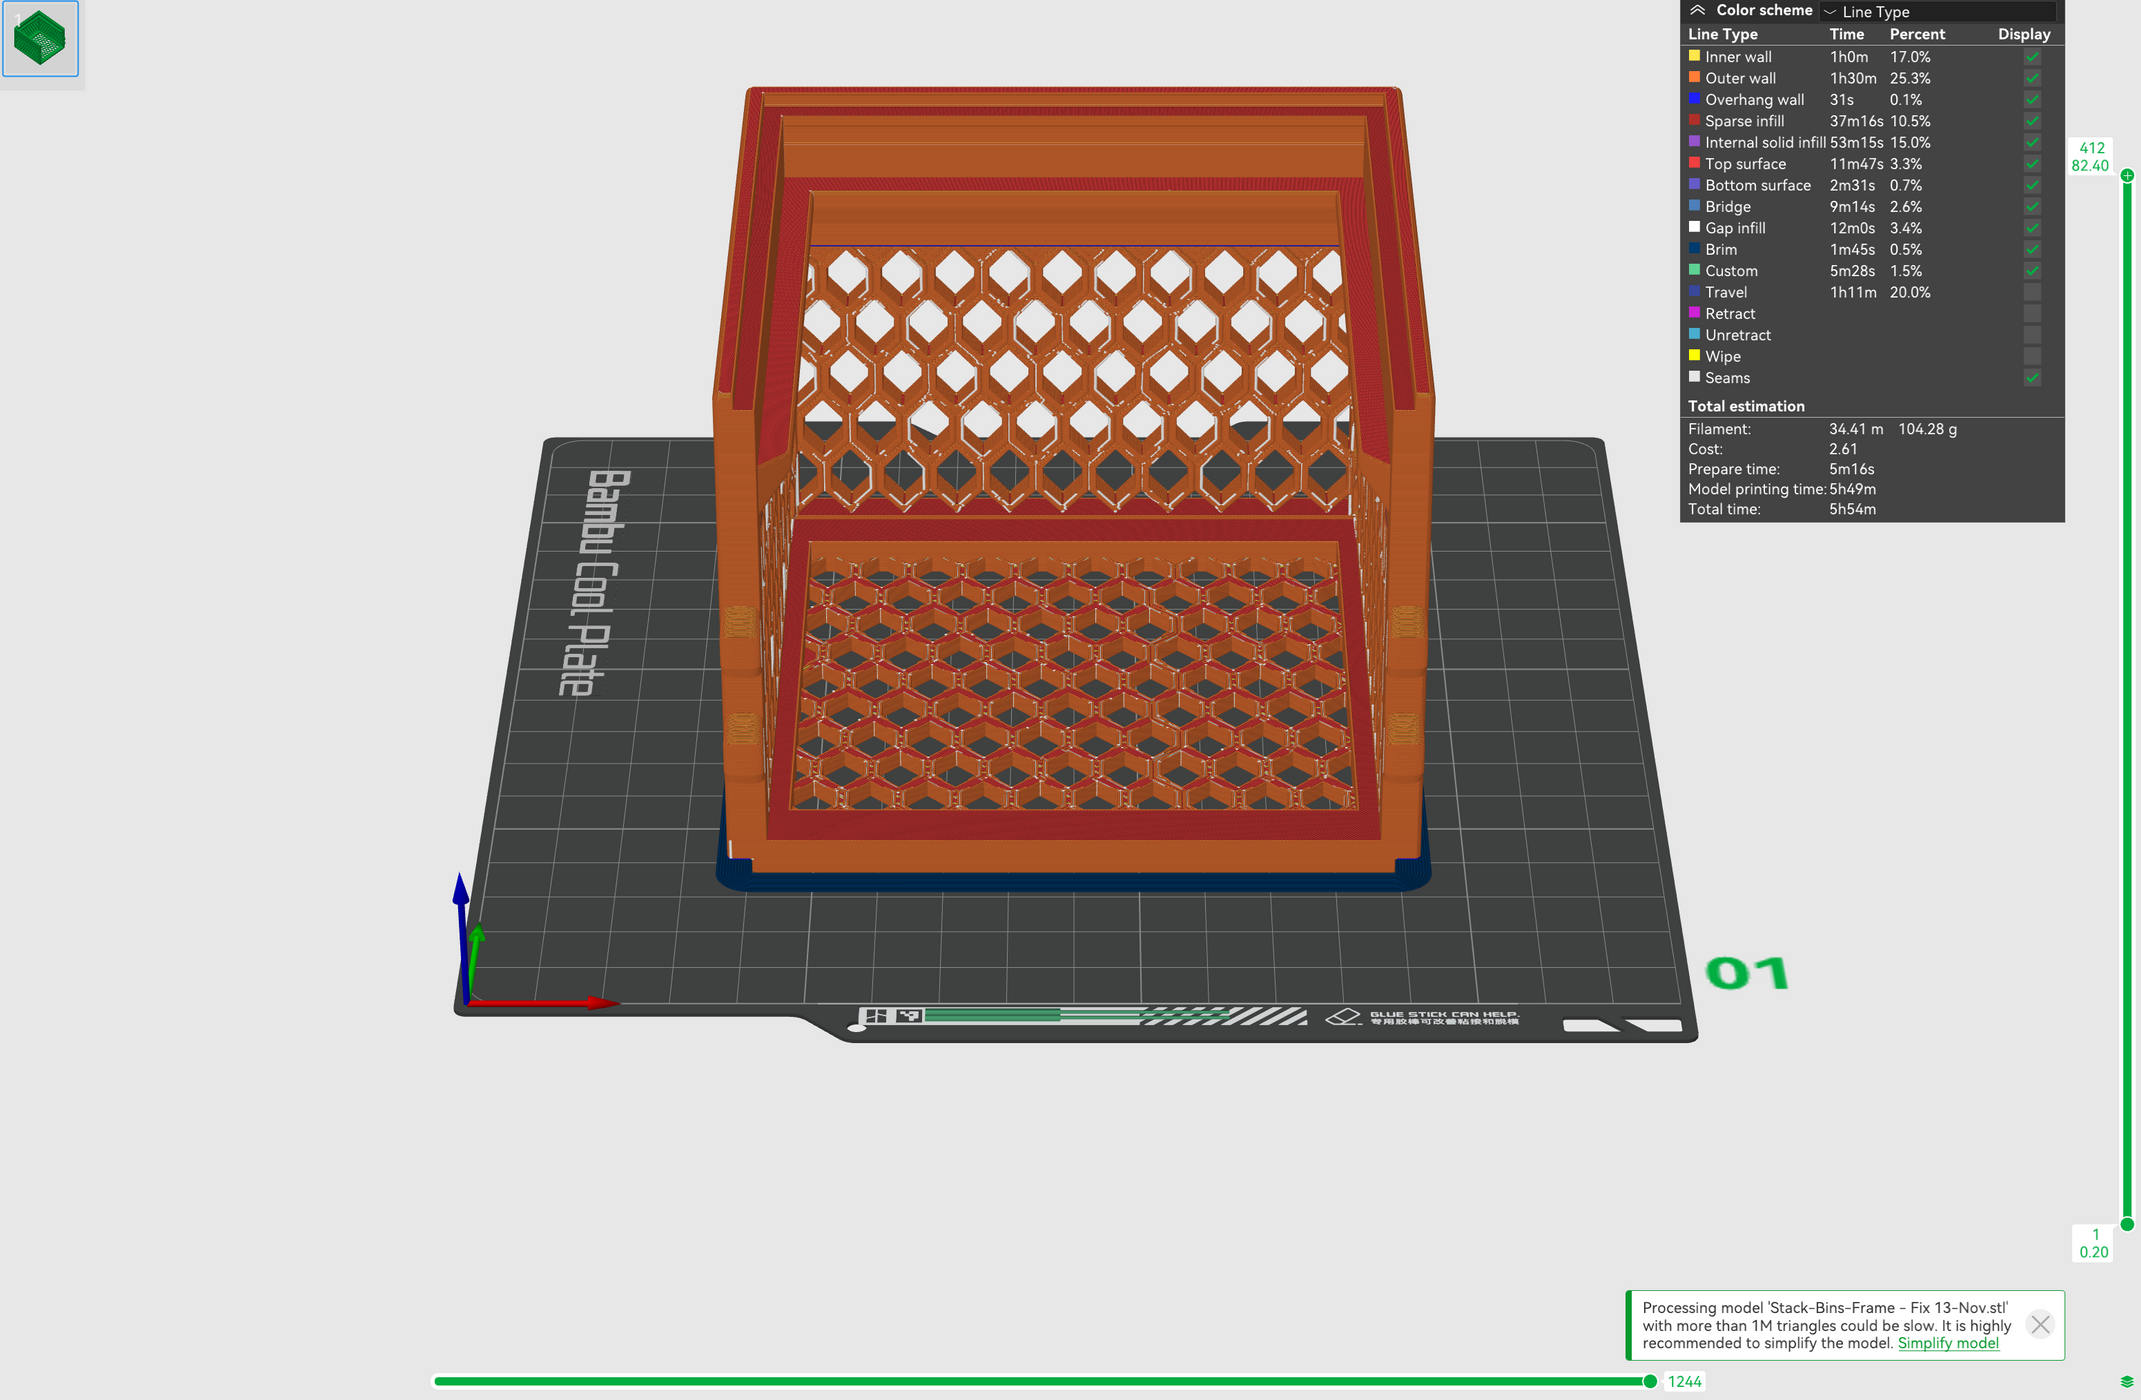This screenshot has height=1400, width=2141.
Task: Click the Color scheme panel header
Action: [1764, 10]
